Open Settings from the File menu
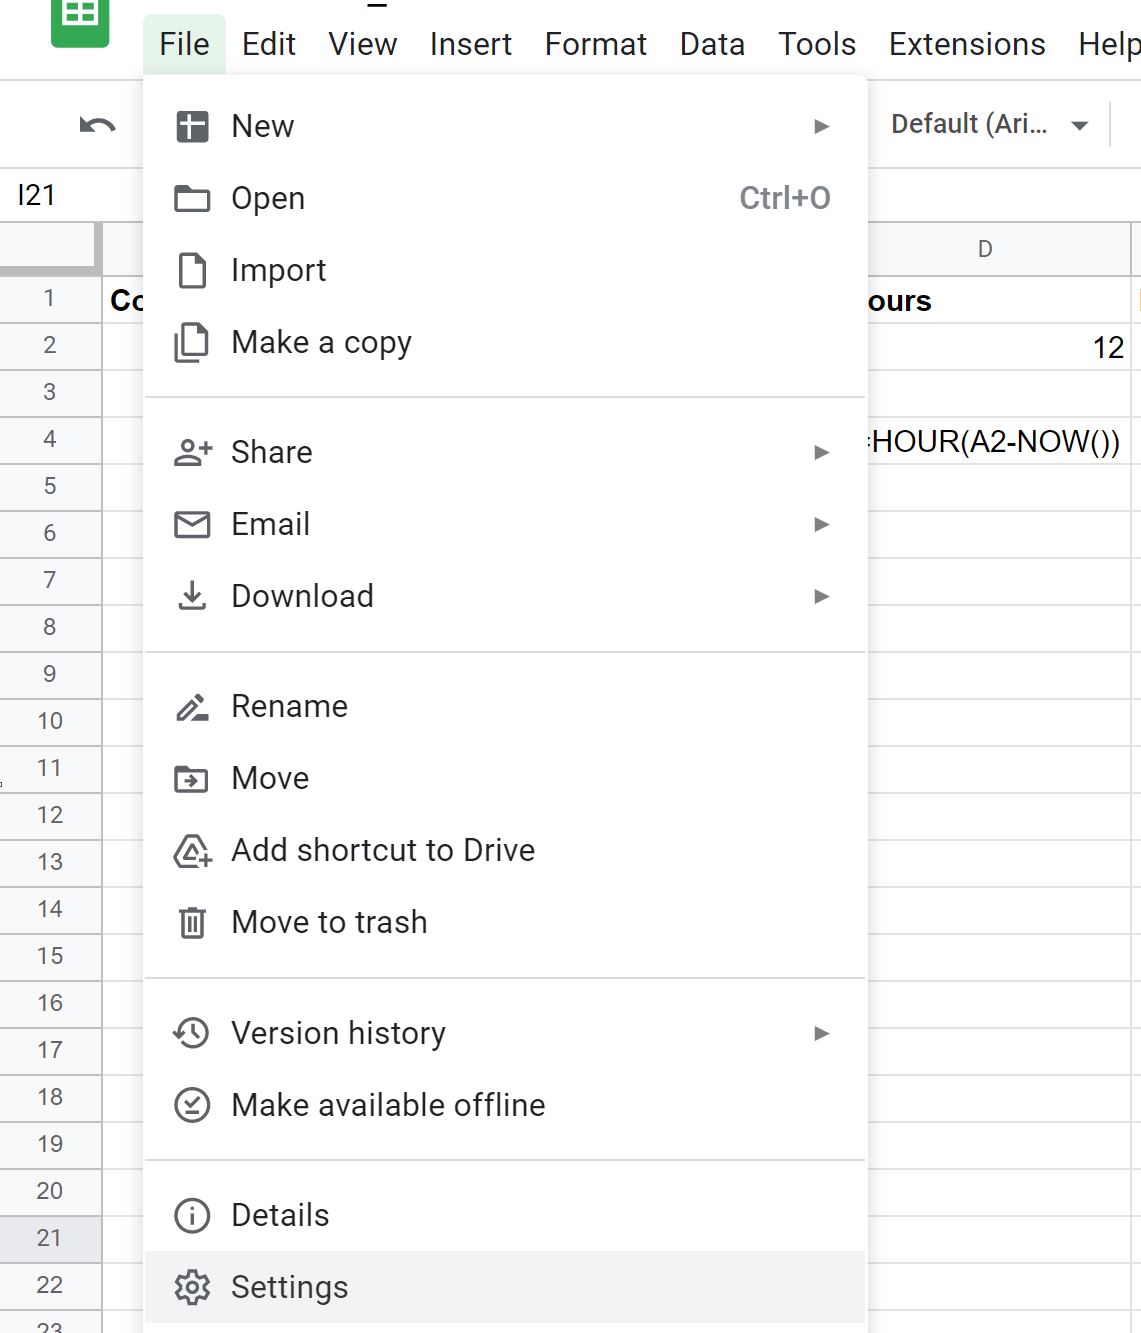The height and width of the screenshot is (1333, 1141). click(x=289, y=1287)
